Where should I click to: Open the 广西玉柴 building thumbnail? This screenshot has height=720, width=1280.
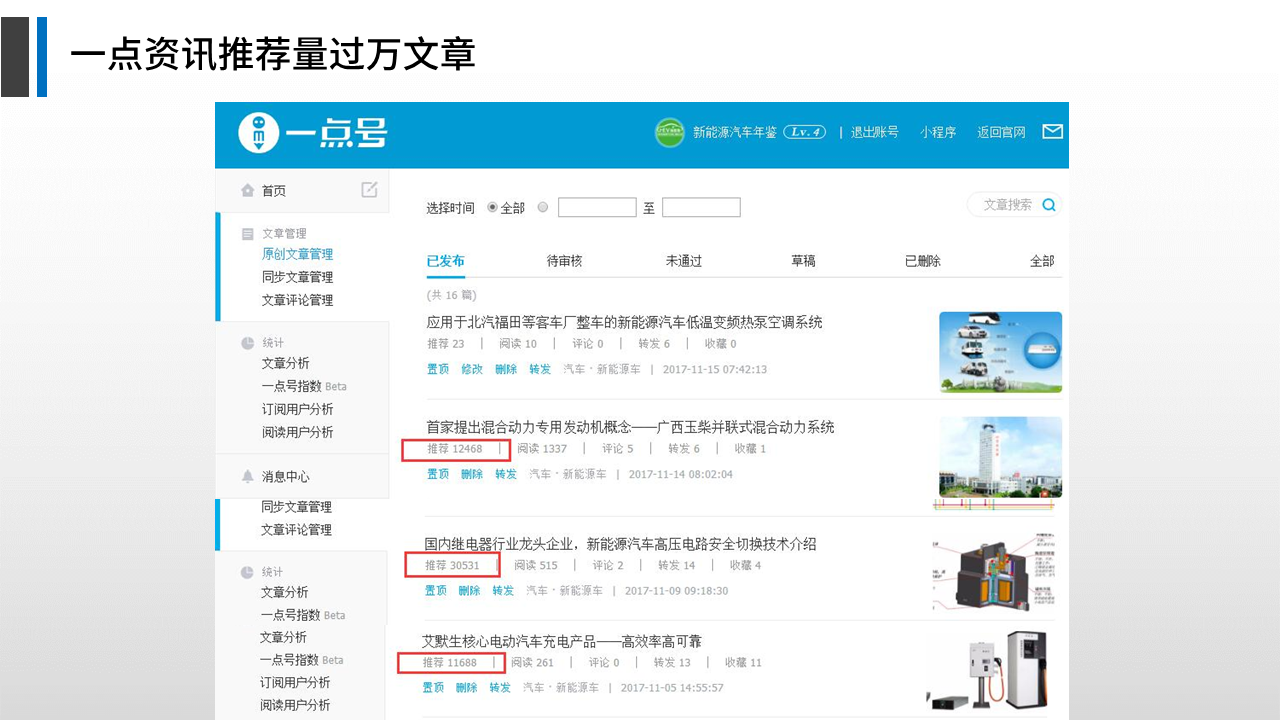1000,459
